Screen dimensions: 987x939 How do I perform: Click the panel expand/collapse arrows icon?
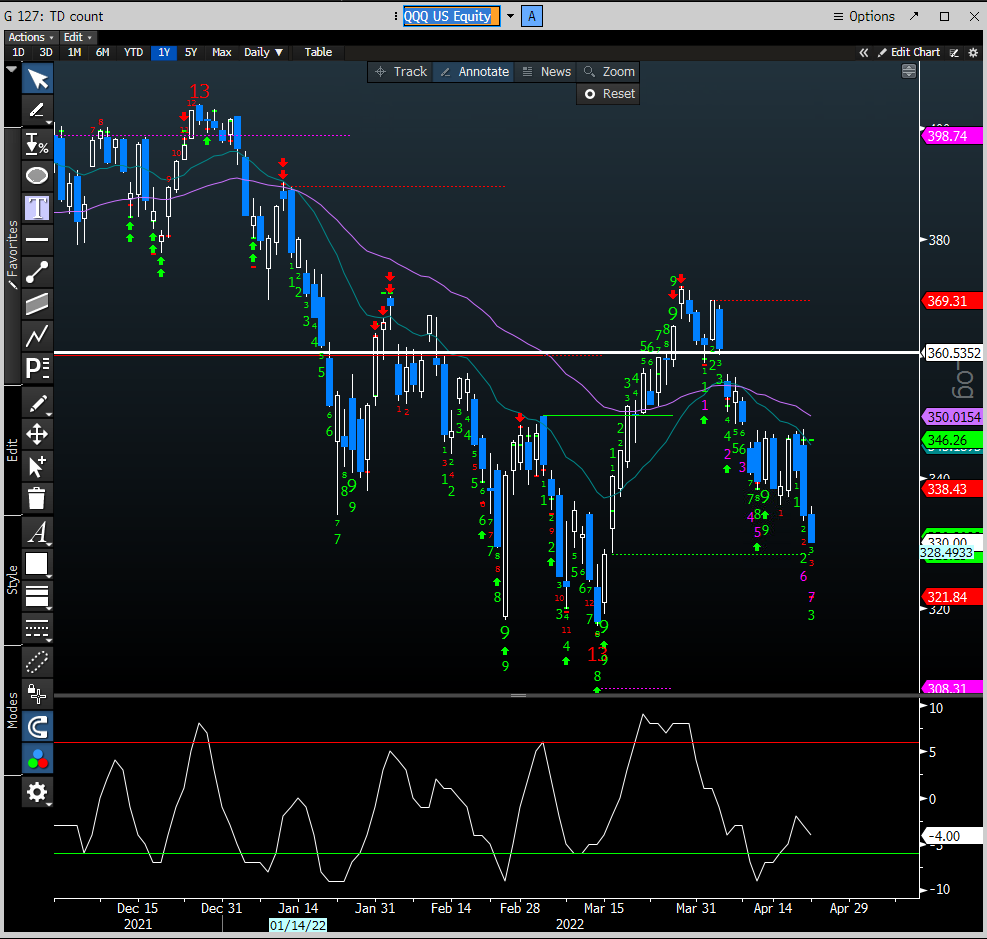pos(909,72)
